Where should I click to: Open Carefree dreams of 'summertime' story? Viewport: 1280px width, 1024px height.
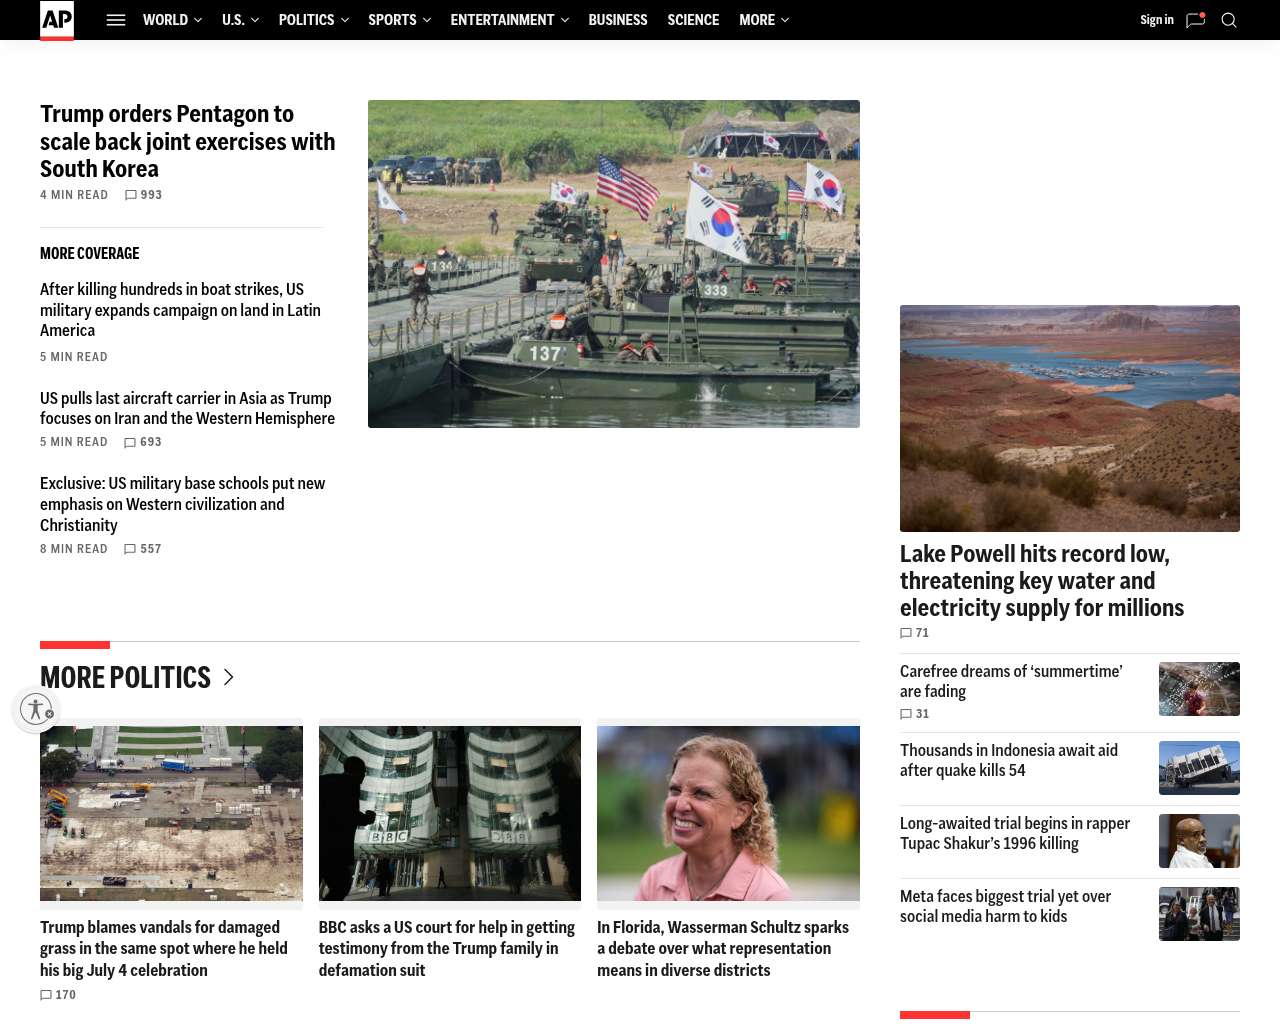pyautogui.click(x=1011, y=681)
